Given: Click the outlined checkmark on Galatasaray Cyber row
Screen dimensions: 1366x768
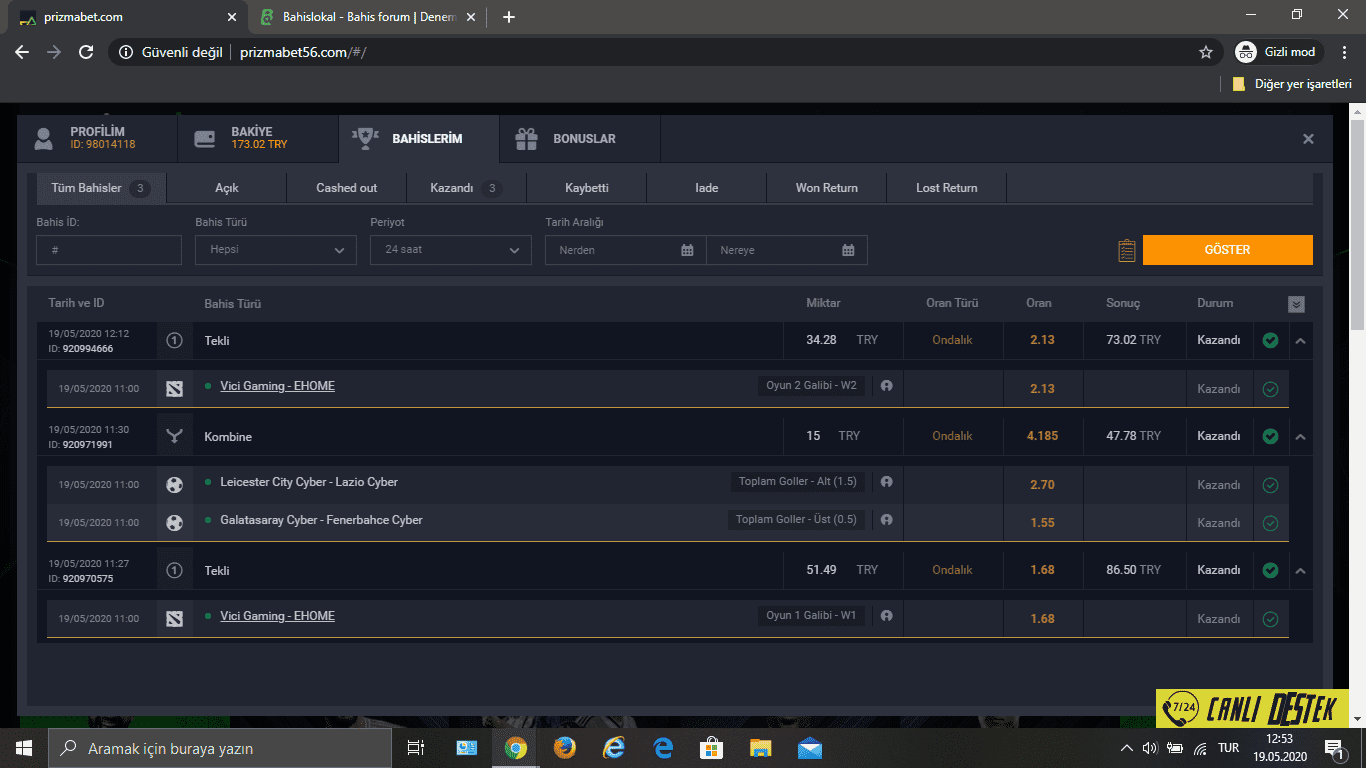Looking at the screenshot, I should [1270, 523].
